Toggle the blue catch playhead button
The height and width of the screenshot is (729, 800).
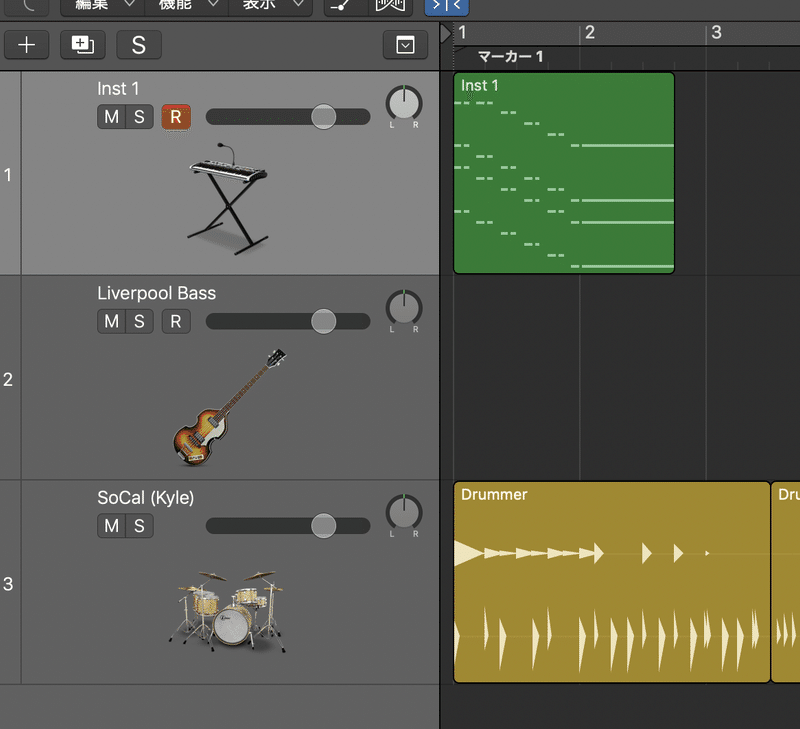click(x=446, y=6)
